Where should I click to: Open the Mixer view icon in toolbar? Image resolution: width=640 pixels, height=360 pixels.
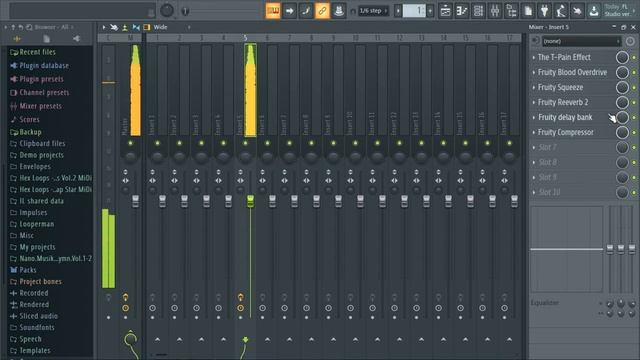pos(495,11)
